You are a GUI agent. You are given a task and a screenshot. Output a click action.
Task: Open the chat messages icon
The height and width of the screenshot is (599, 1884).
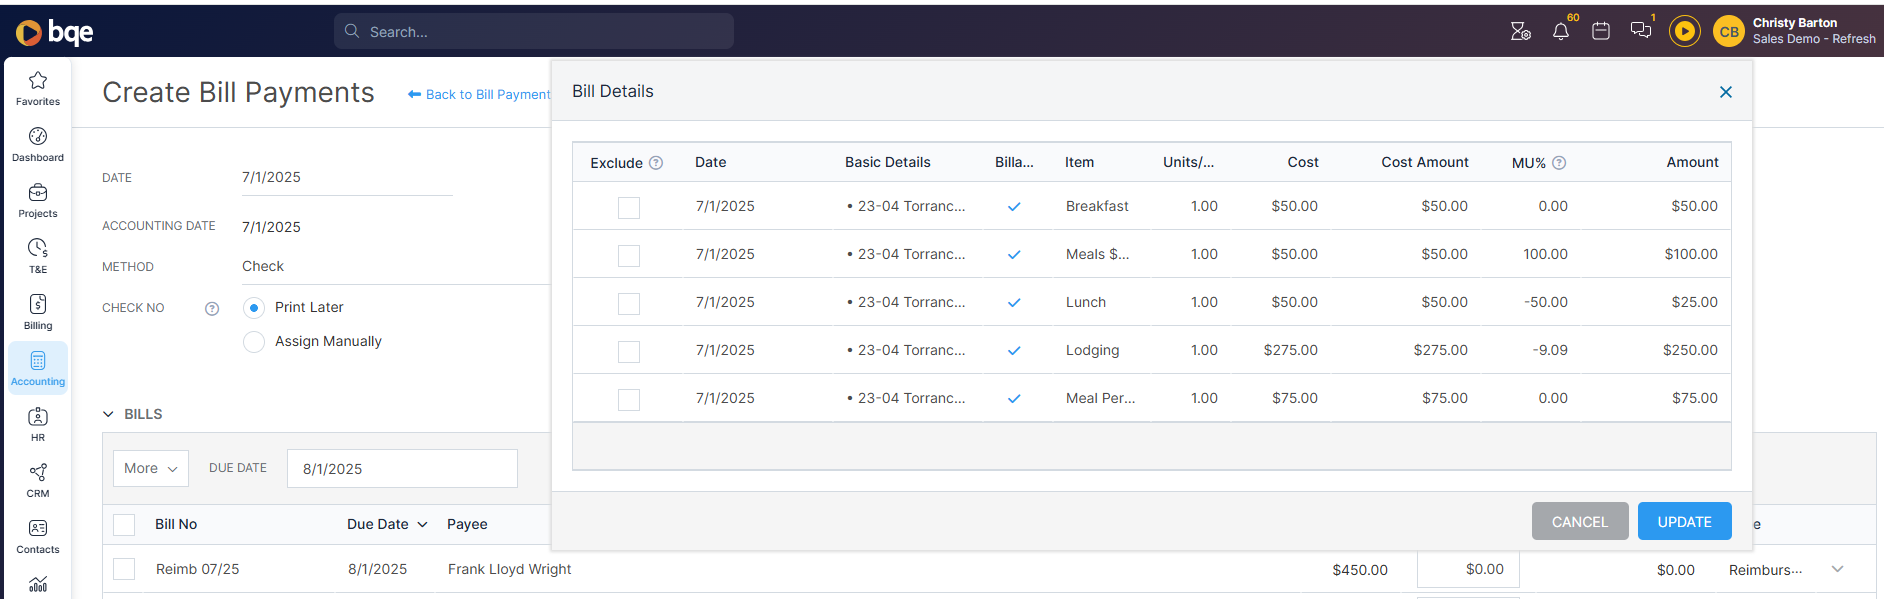click(1641, 30)
